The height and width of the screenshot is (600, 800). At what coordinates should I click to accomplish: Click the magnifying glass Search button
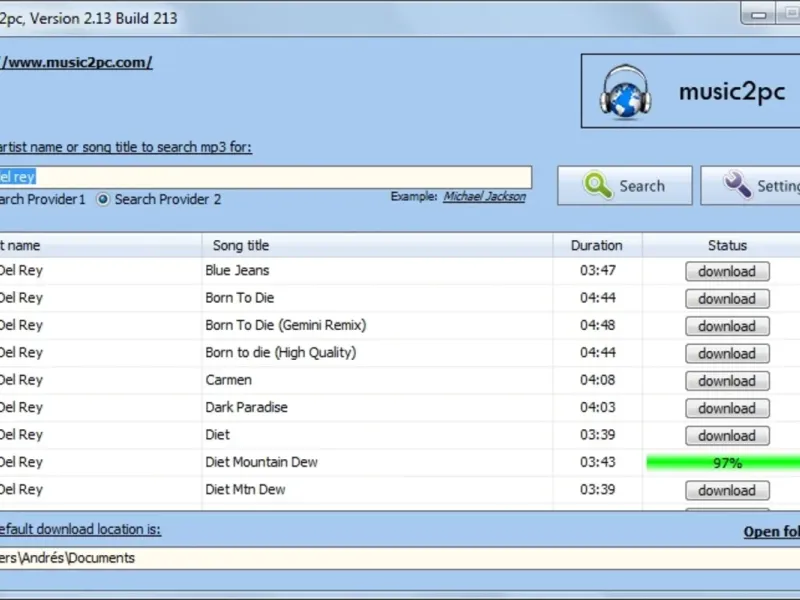624,186
